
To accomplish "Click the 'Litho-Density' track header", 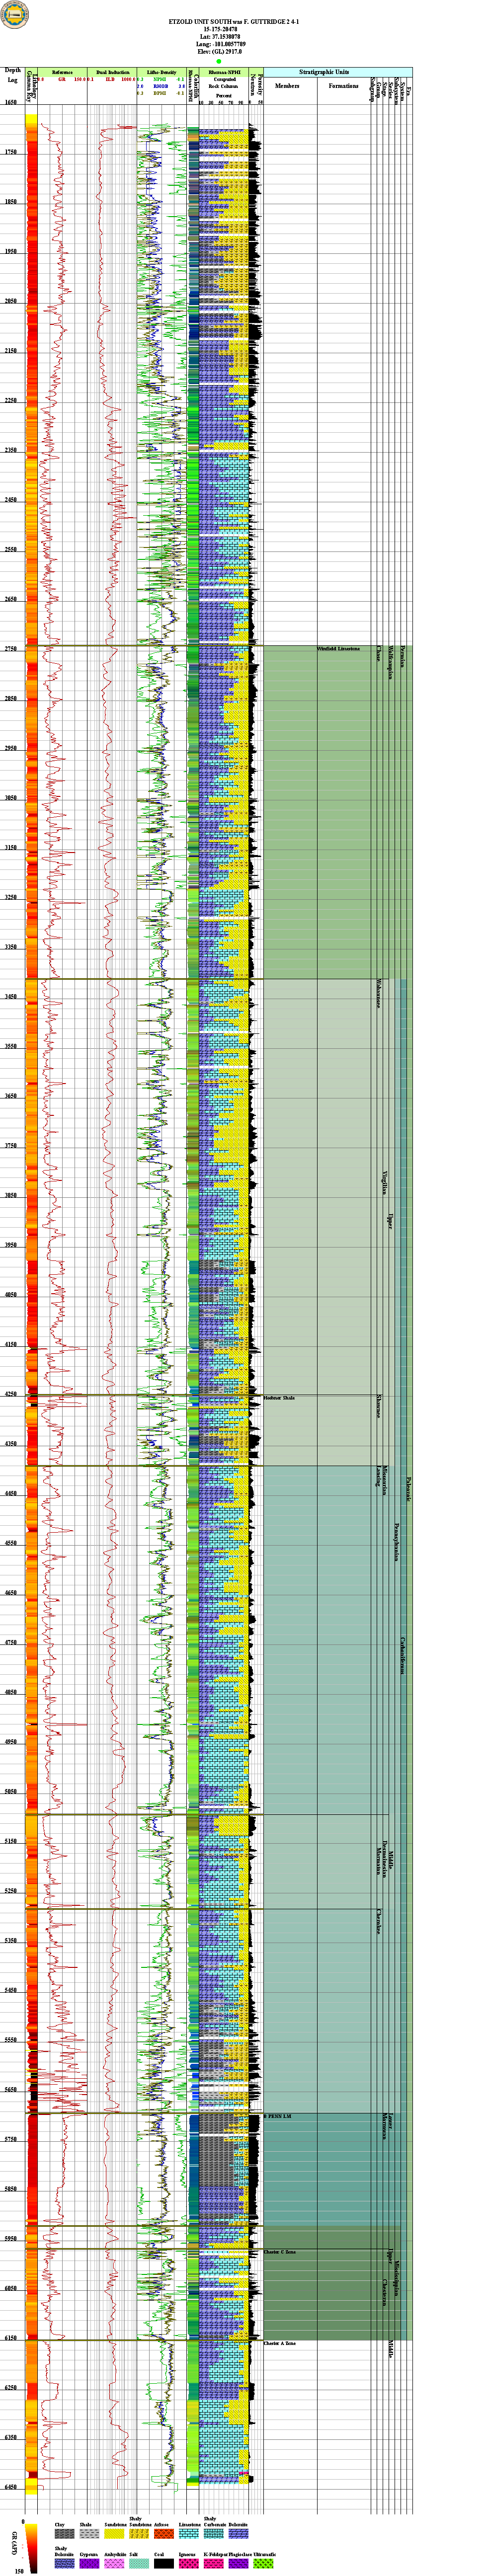I will pyautogui.click(x=161, y=73).
